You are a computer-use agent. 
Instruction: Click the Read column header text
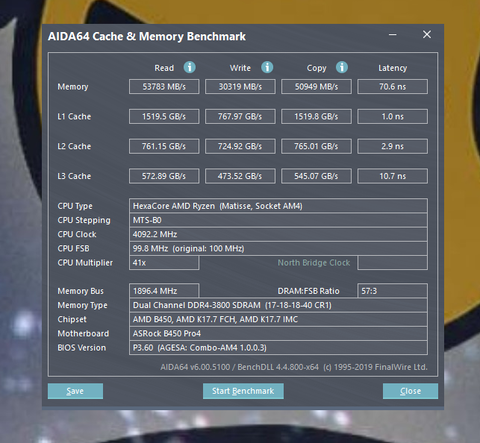point(164,68)
